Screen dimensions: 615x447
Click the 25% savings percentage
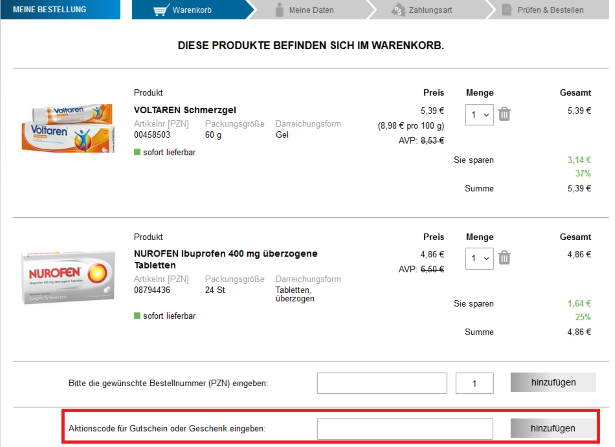[x=583, y=317]
